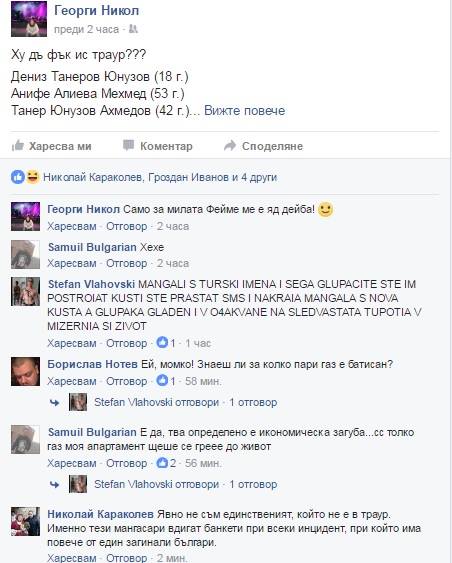Open list of people who reacted
The image size is (452, 563).
tap(160, 177)
